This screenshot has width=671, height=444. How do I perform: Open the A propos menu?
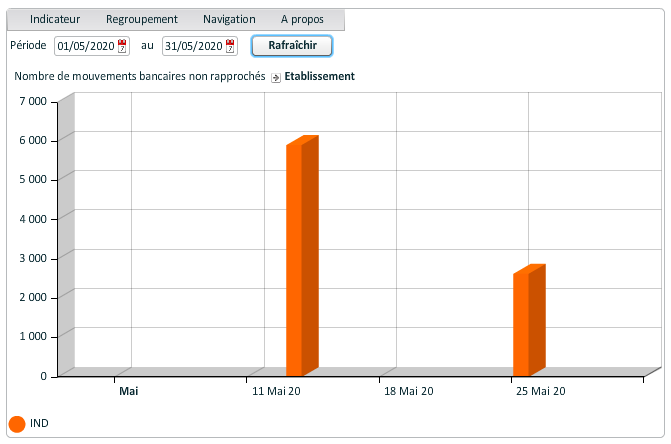point(302,19)
